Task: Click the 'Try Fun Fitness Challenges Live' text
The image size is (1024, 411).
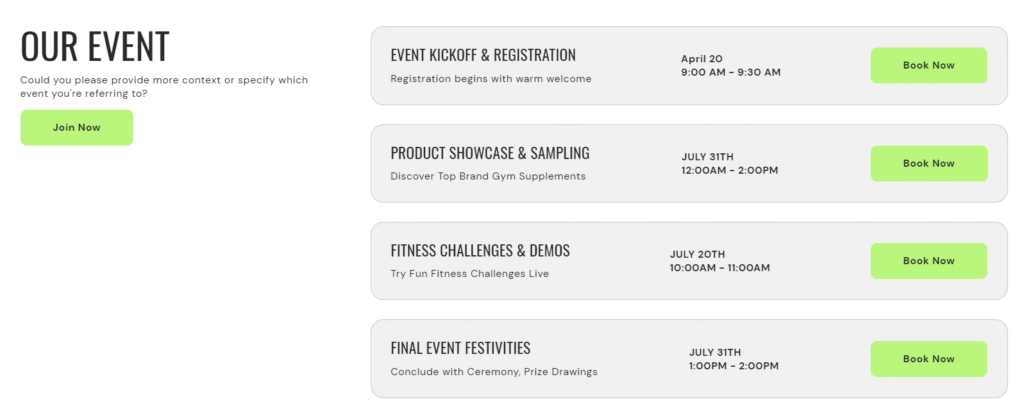Action: point(470,274)
